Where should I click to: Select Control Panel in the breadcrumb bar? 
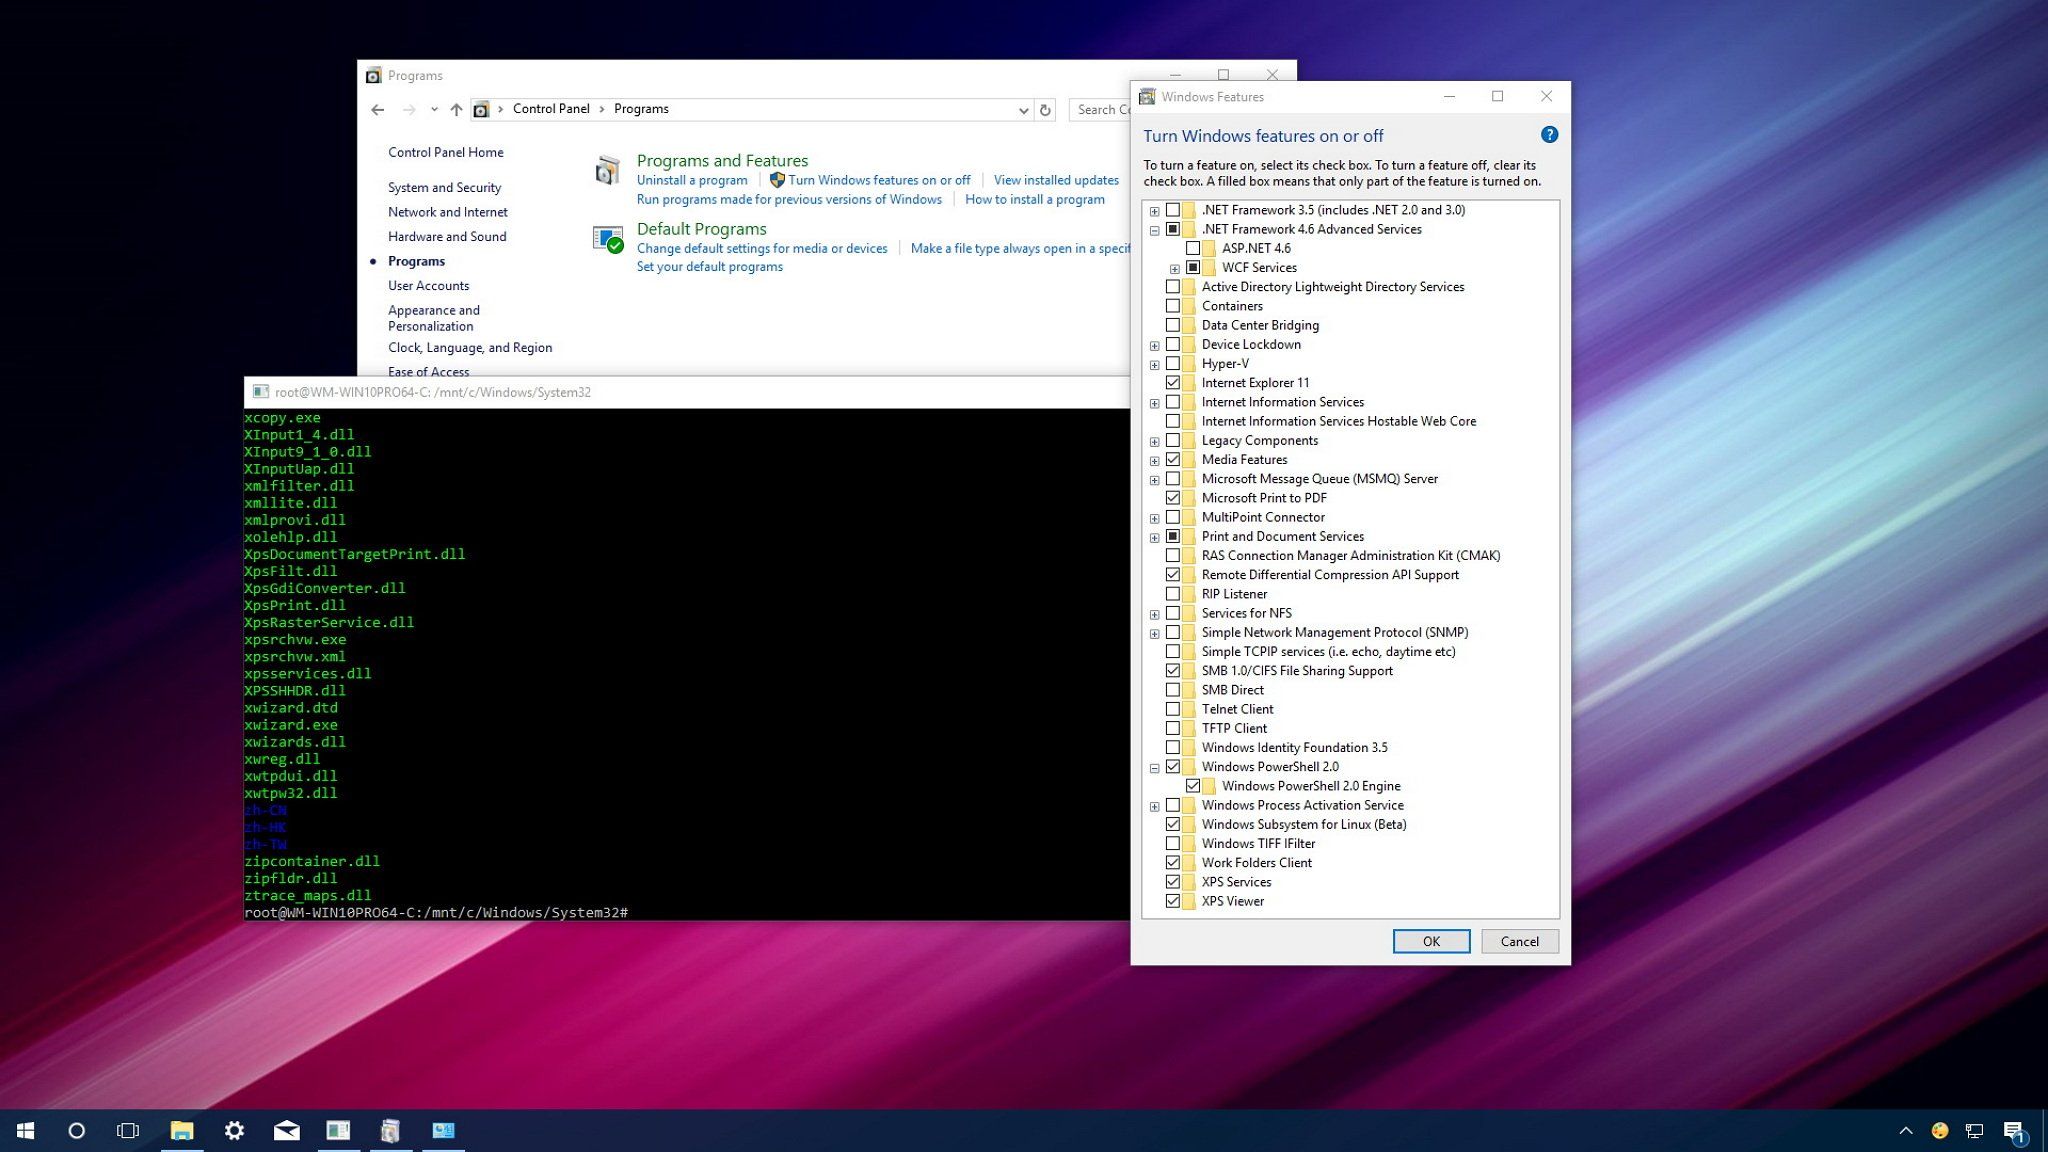(550, 108)
